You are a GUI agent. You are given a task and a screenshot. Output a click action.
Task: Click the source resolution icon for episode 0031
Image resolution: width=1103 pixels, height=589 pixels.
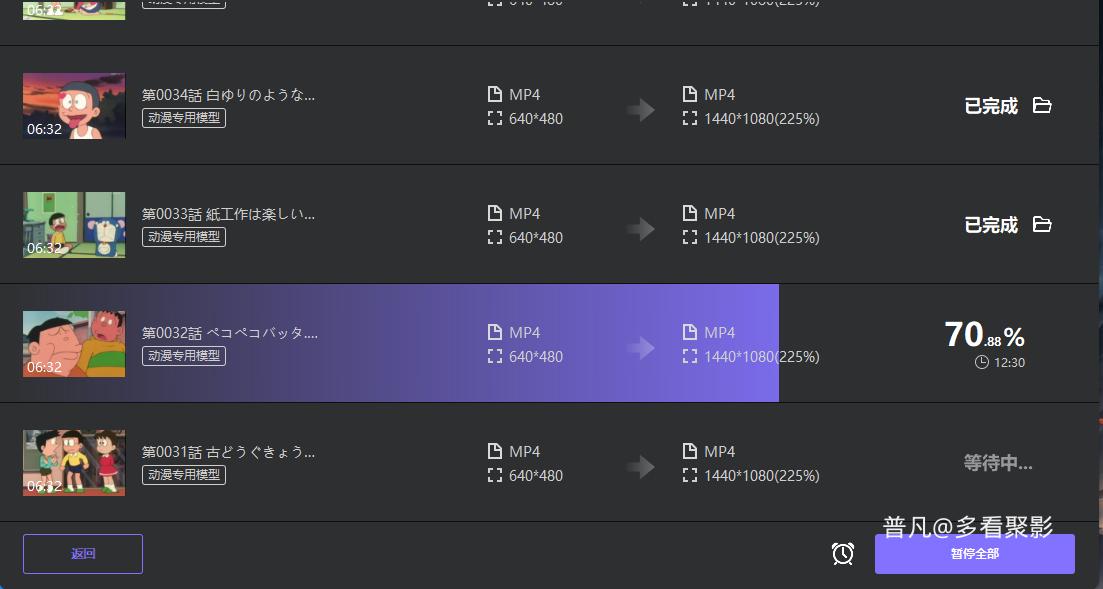[x=494, y=476]
